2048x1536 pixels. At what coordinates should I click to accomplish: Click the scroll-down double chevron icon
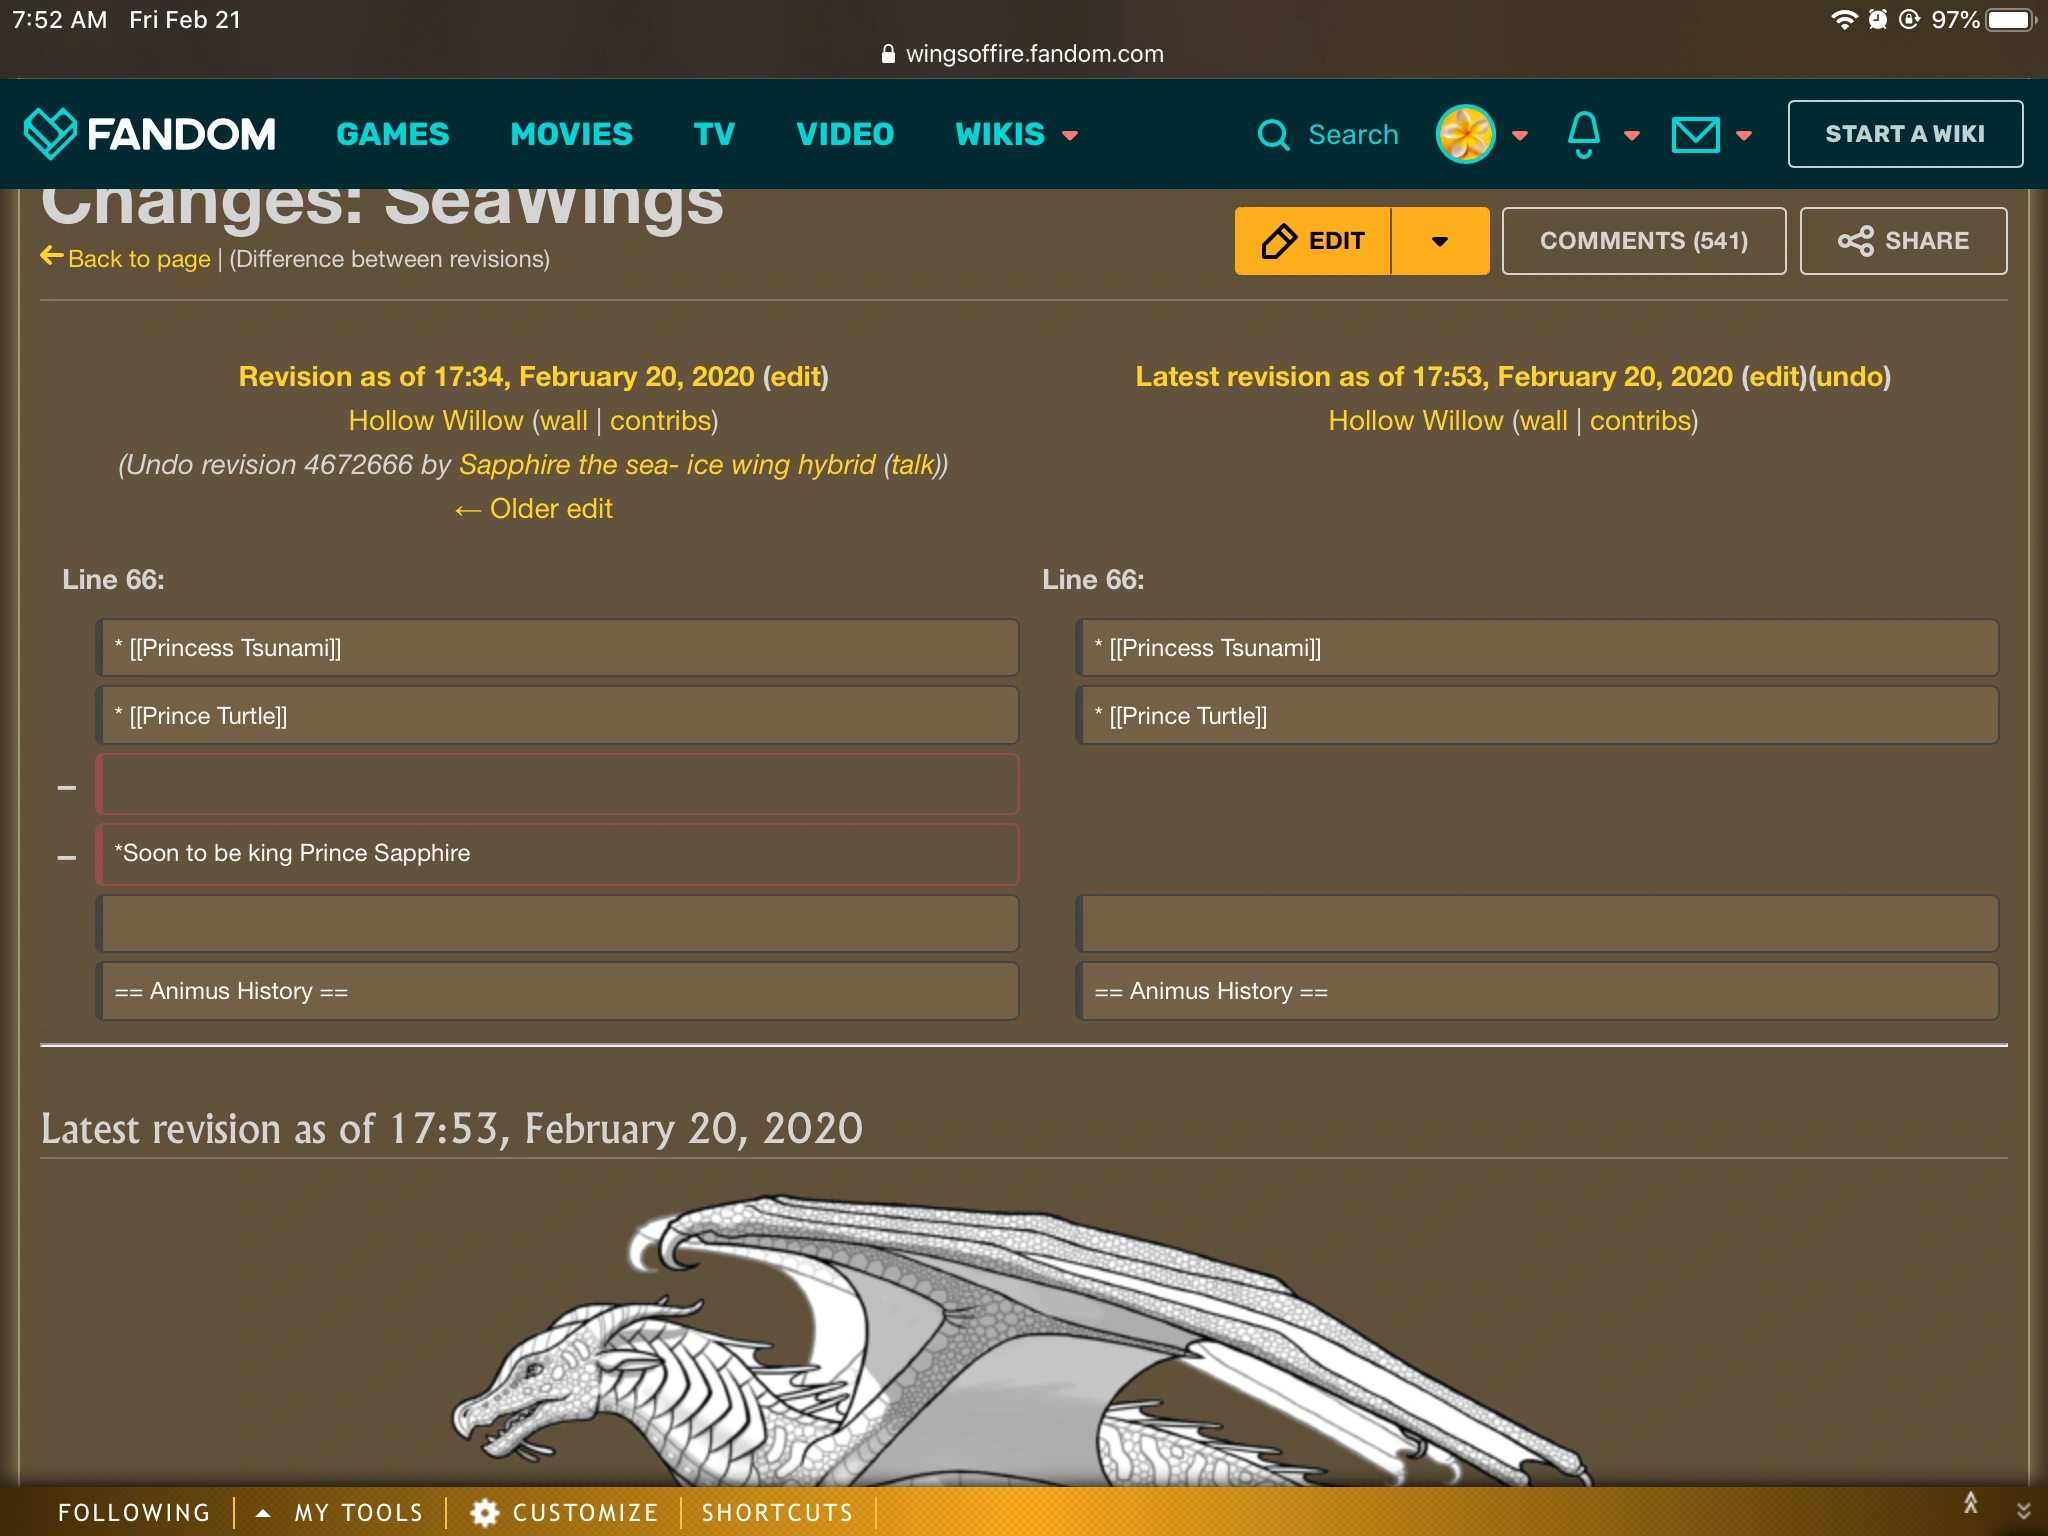(x=2023, y=1511)
